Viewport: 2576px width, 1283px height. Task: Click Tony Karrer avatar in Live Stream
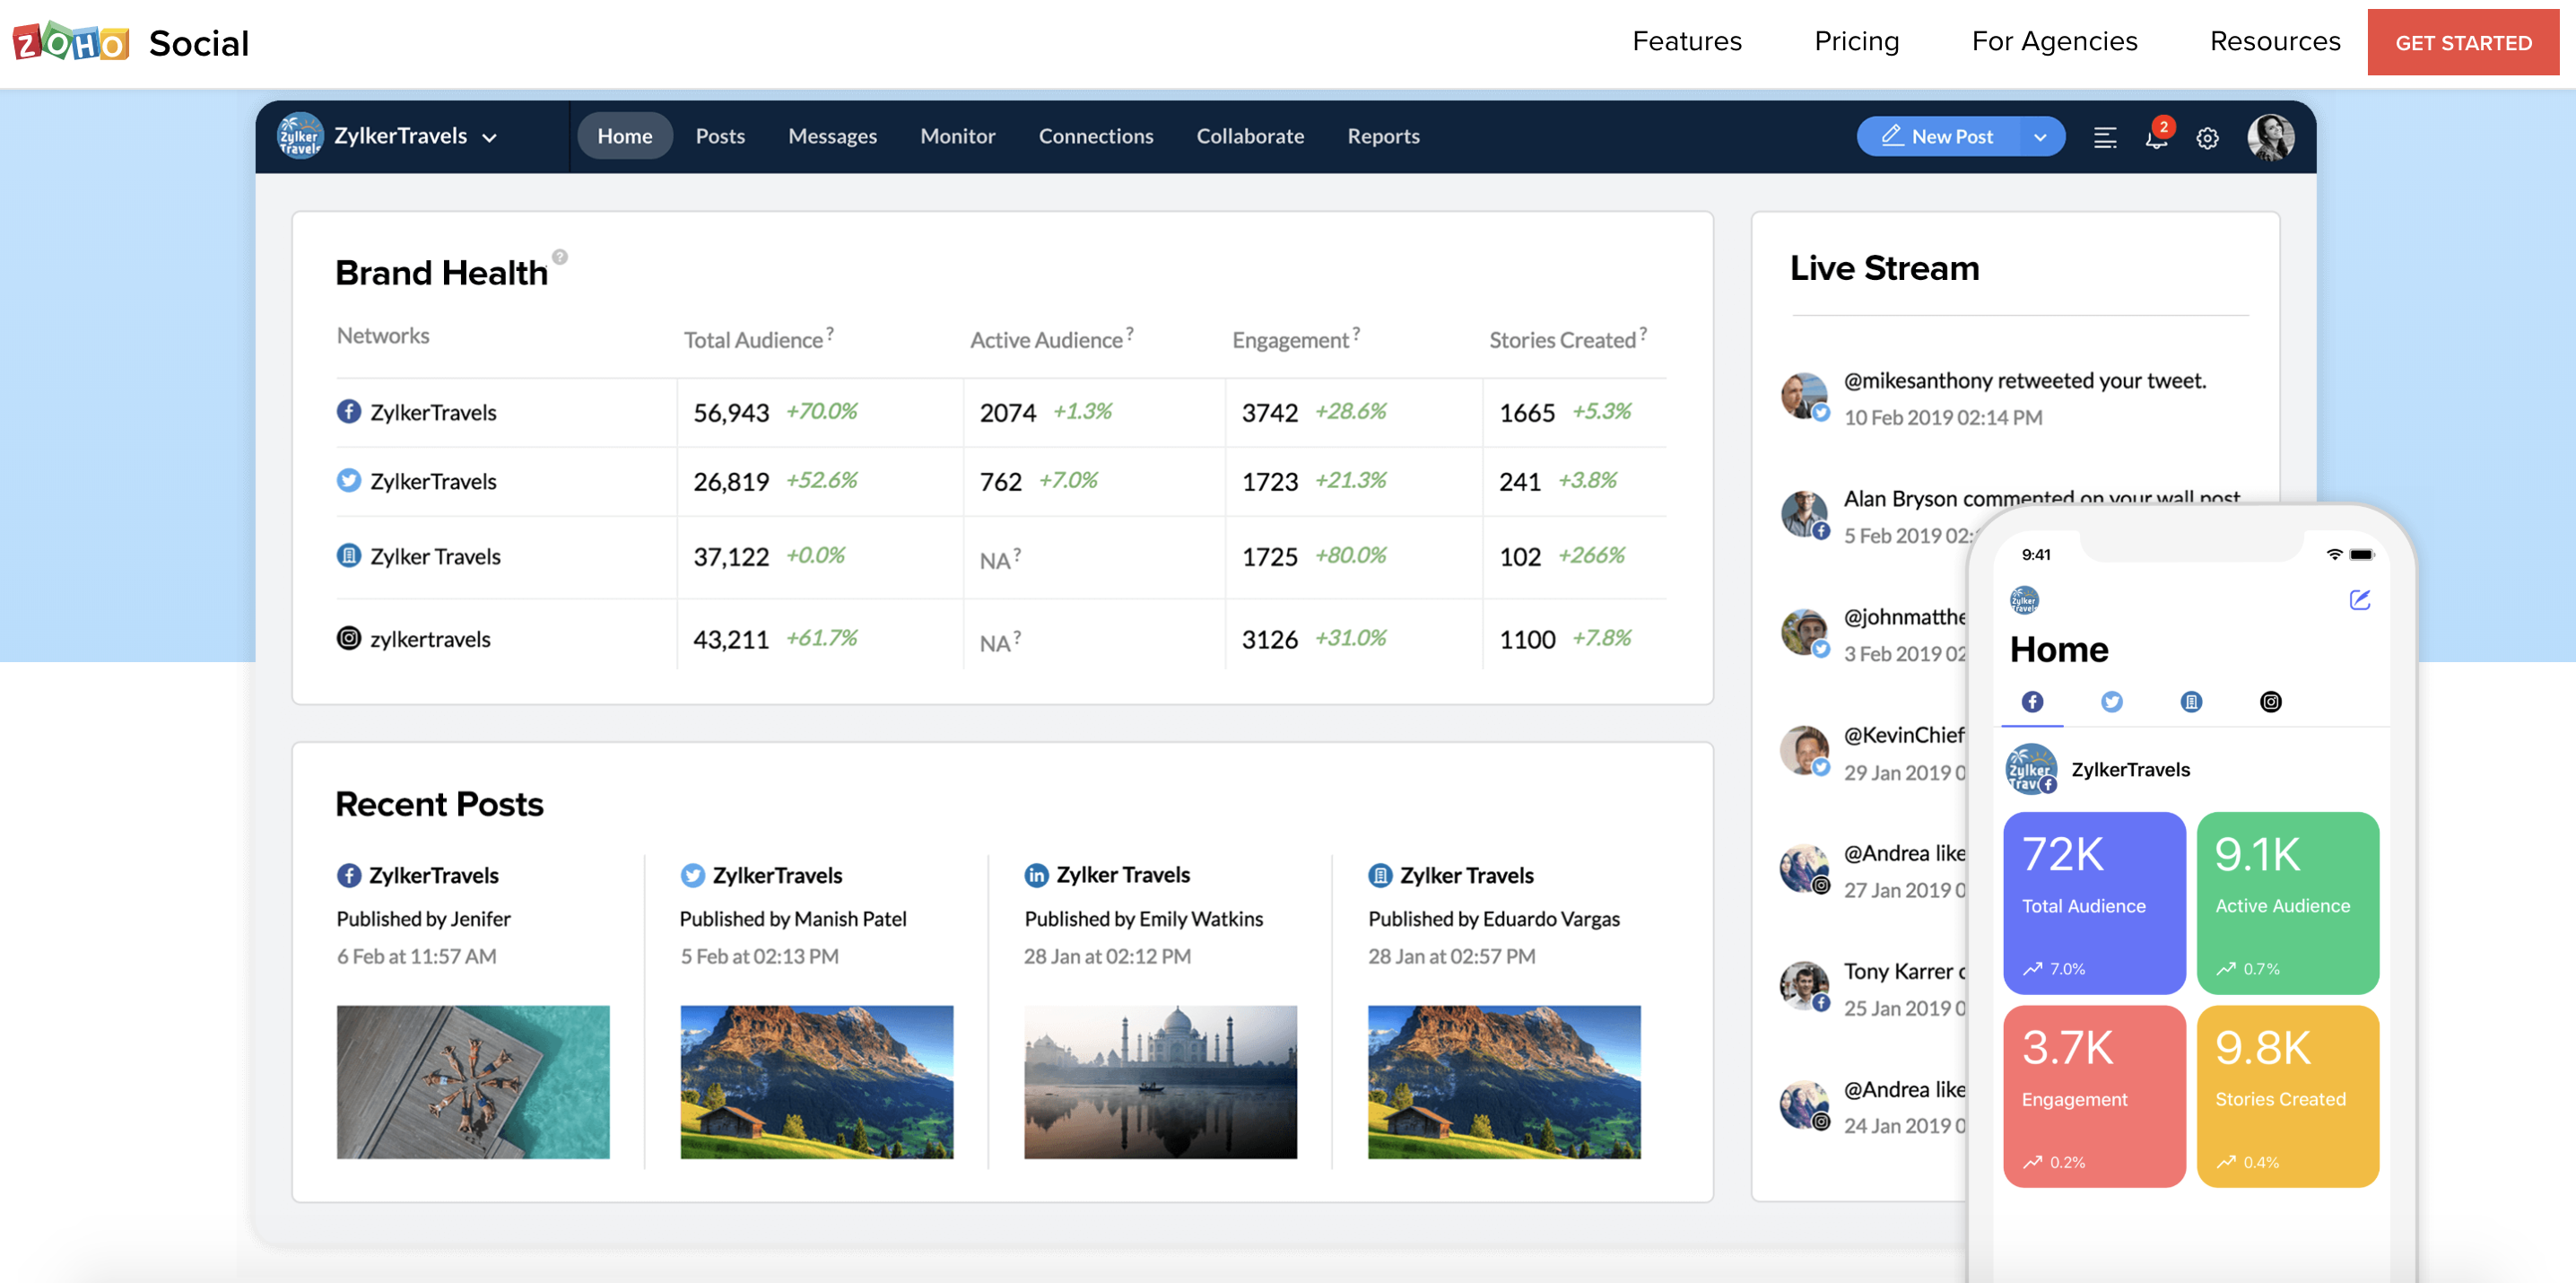(x=1805, y=987)
